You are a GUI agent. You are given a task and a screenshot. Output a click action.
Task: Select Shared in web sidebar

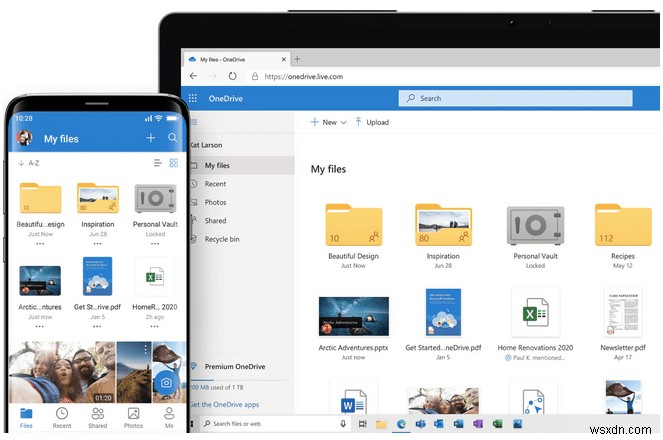pyautogui.click(x=241, y=221)
